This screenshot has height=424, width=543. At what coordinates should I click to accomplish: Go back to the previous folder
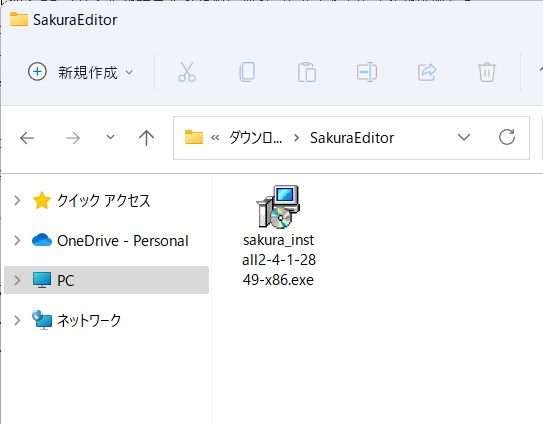(27, 138)
